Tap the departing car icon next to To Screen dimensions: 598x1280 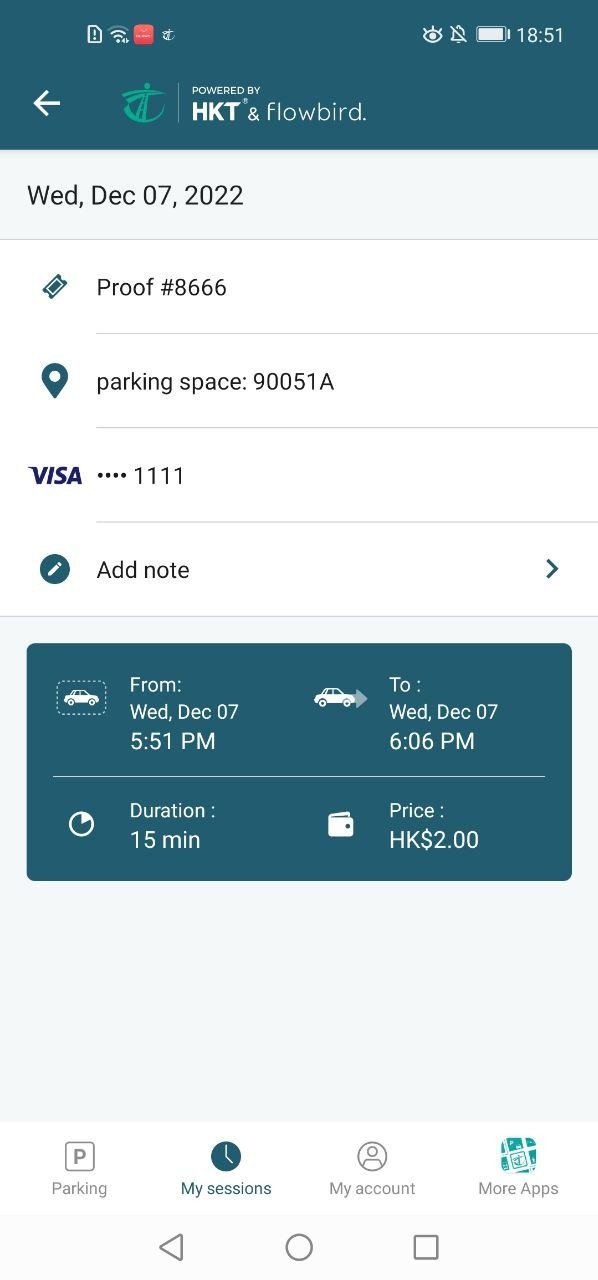click(340, 697)
